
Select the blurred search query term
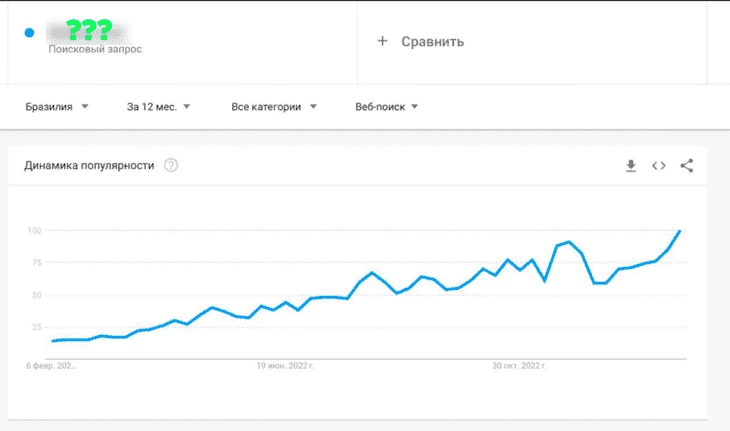pos(88,31)
